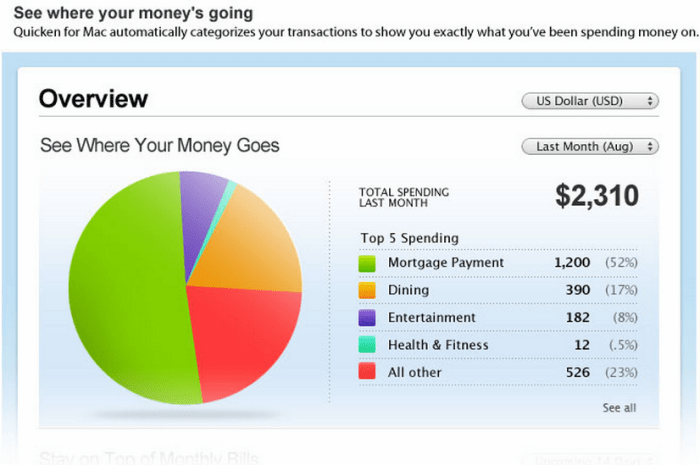The width and height of the screenshot is (700, 465).
Task: Click the orange Dining color swatch
Action: pyautogui.click(x=367, y=290)
